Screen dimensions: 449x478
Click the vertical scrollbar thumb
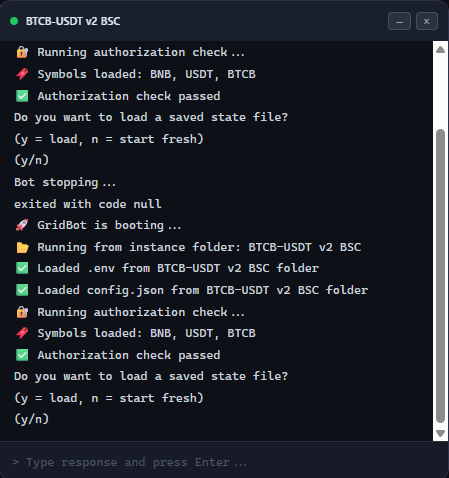pyautogui.click(x=440, y=276)
